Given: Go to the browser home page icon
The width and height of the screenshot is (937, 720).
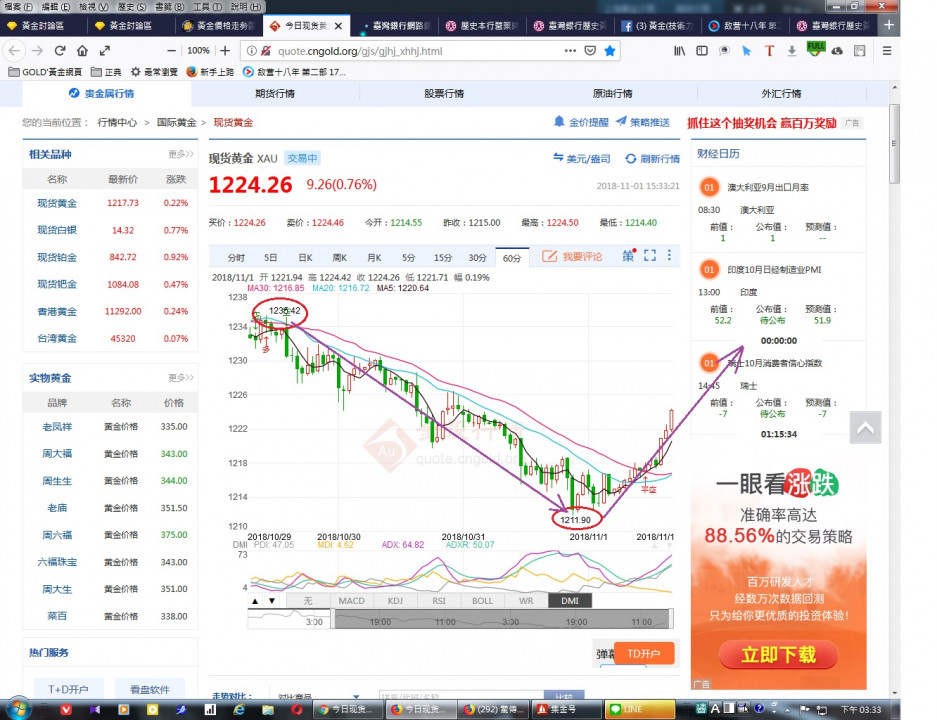Looking at the screenshot, I should [82, 51].
